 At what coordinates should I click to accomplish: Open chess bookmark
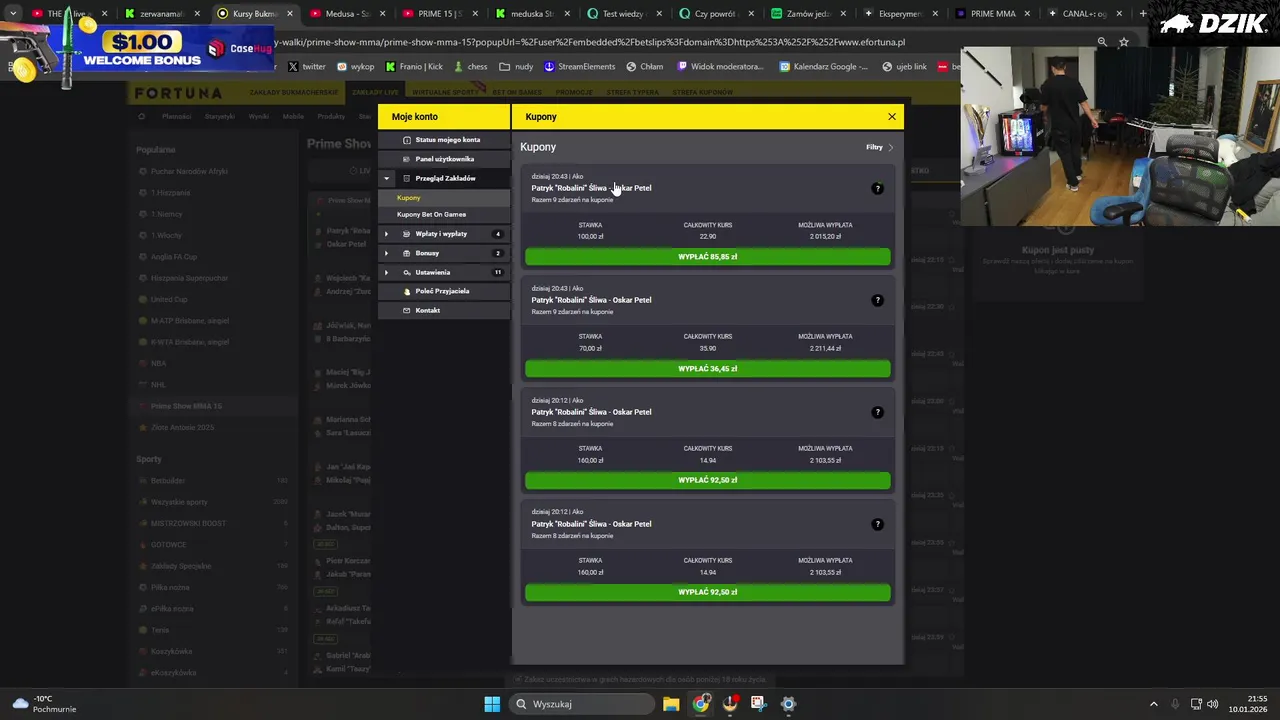point(471,67)
